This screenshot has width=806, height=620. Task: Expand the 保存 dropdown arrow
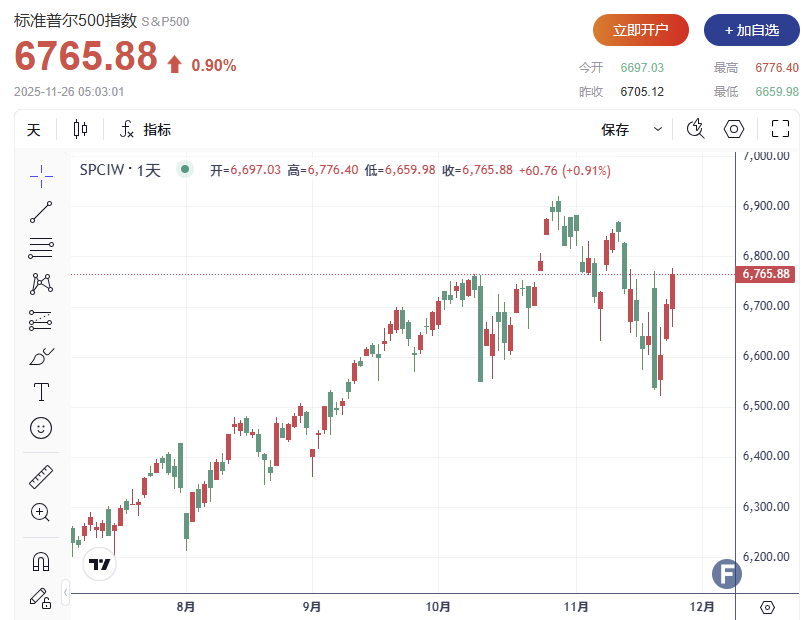[x=658, y=129]
